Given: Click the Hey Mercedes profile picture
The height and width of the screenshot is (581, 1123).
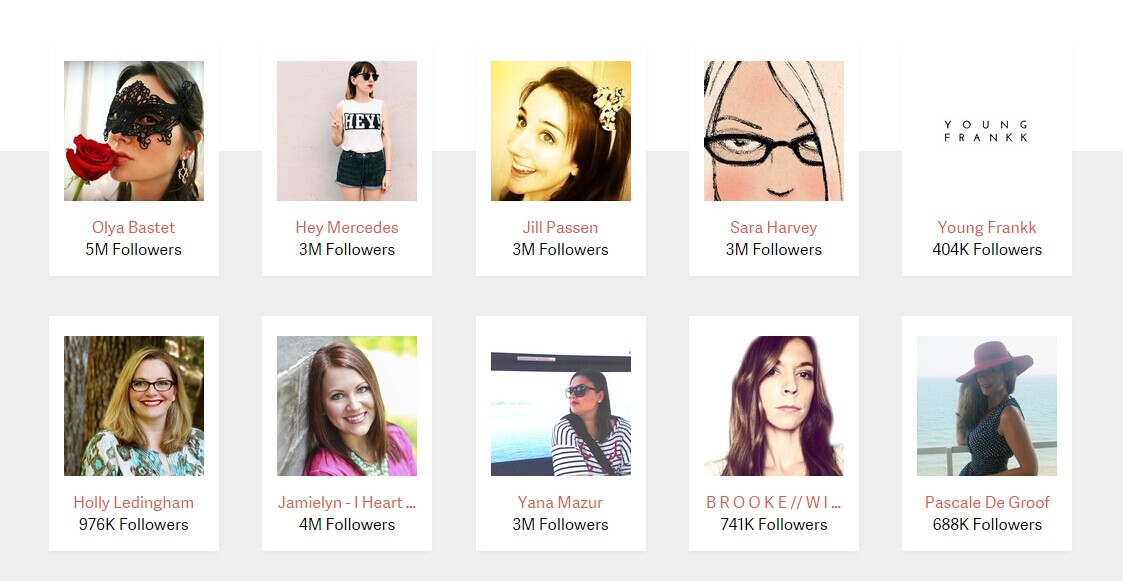Looking at the screenshot, I should click(x=347, y=130).
